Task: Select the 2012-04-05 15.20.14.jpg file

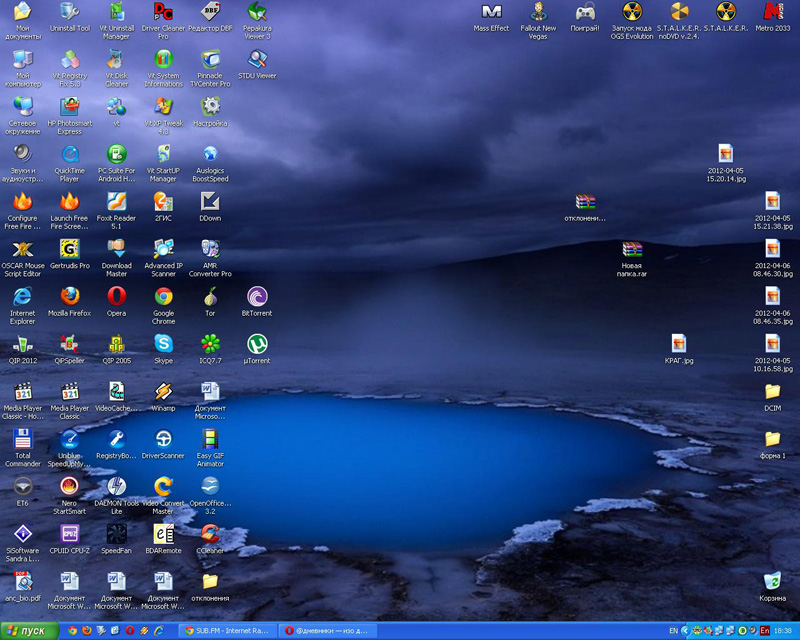Action: (x=726, y=163)
